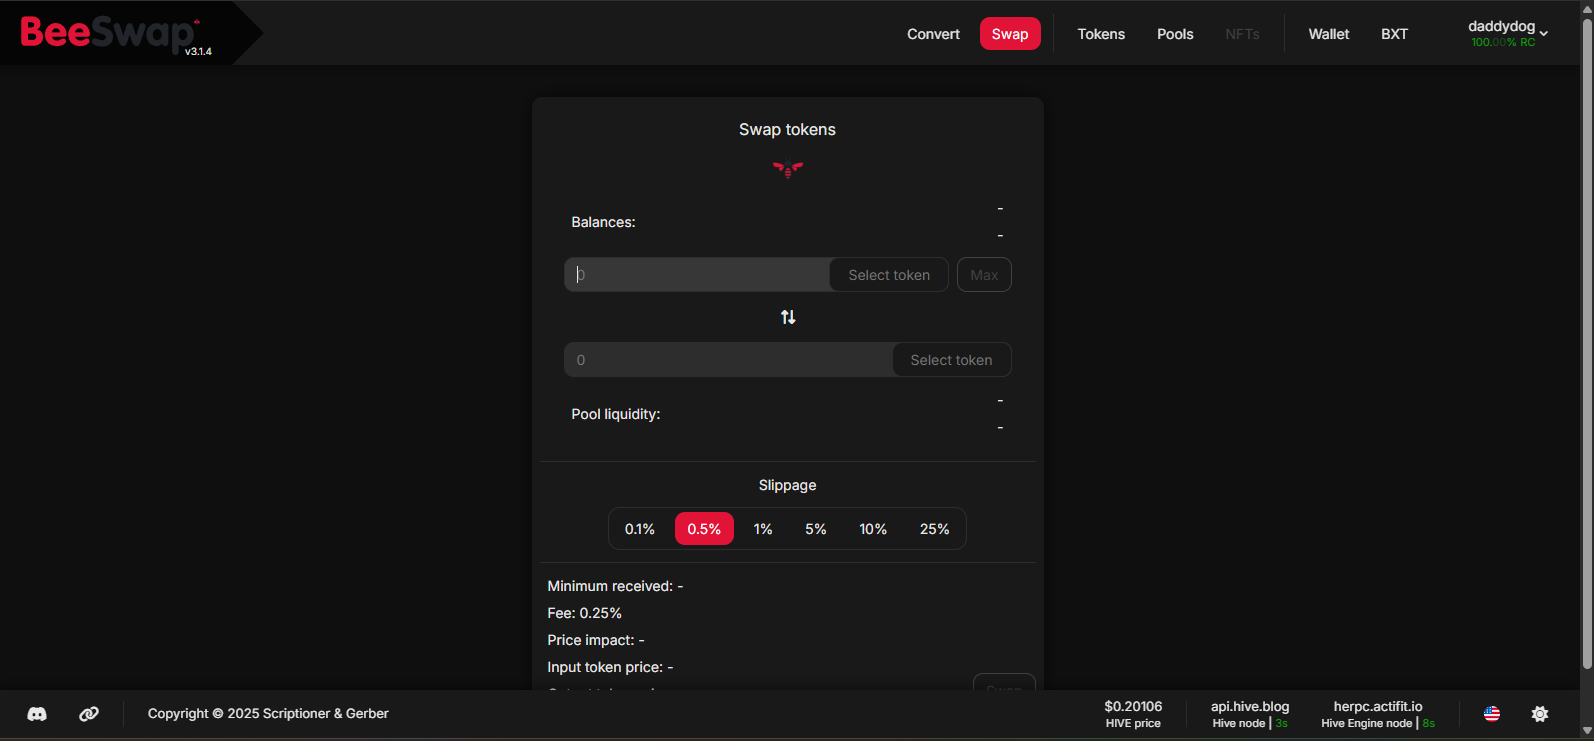The width and height of the screenshot is (1594, 741).
Task: Set slippage to 0.1%
Action: click(640, 529)
